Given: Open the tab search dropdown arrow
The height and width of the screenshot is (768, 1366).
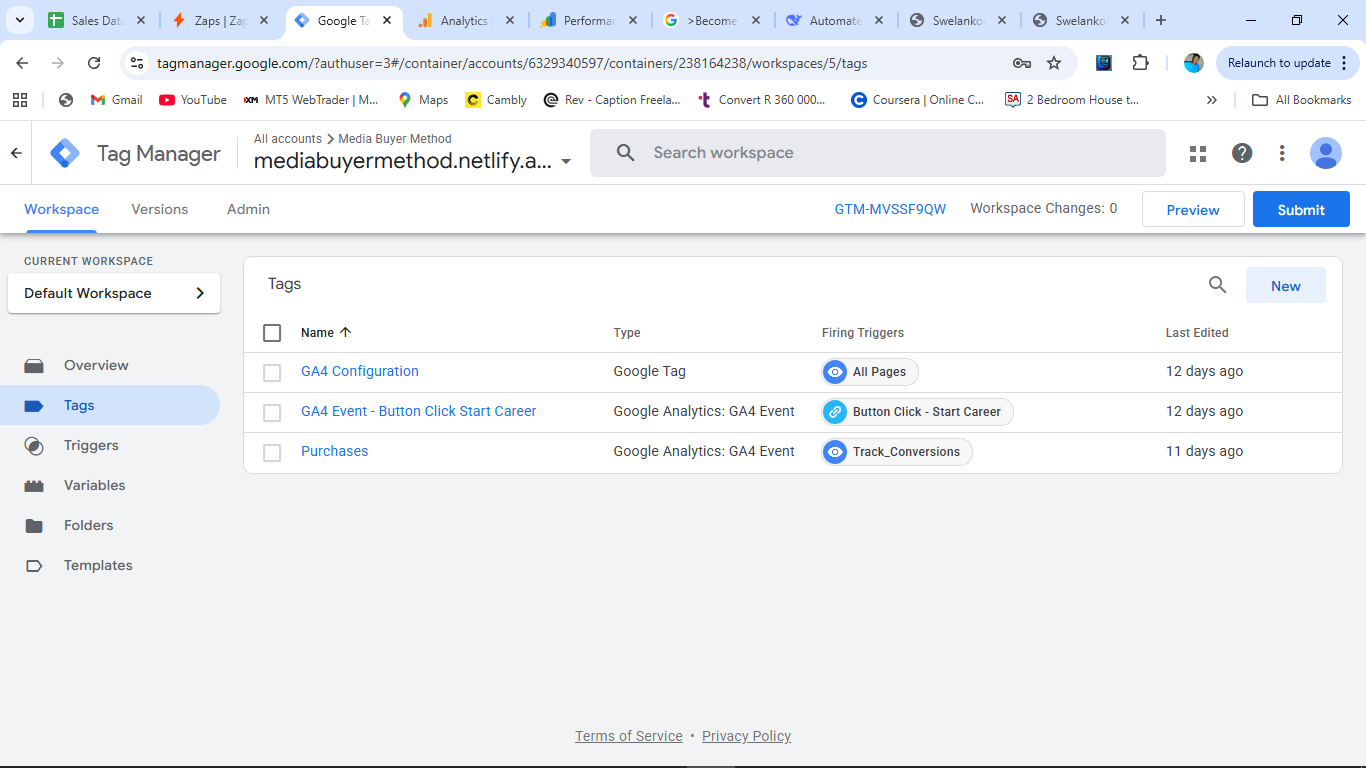Looking at the screenshot, I should pos(19,20).
